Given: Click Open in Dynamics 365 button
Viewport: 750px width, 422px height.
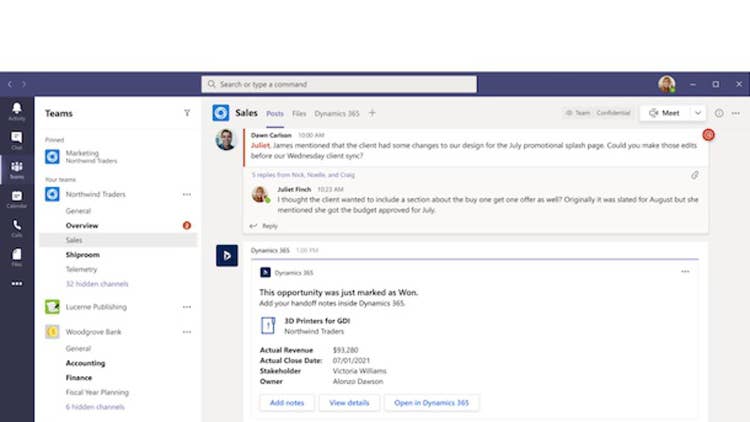Looking at the screenshot, I should pyautogui.click(x=432, y=403).
